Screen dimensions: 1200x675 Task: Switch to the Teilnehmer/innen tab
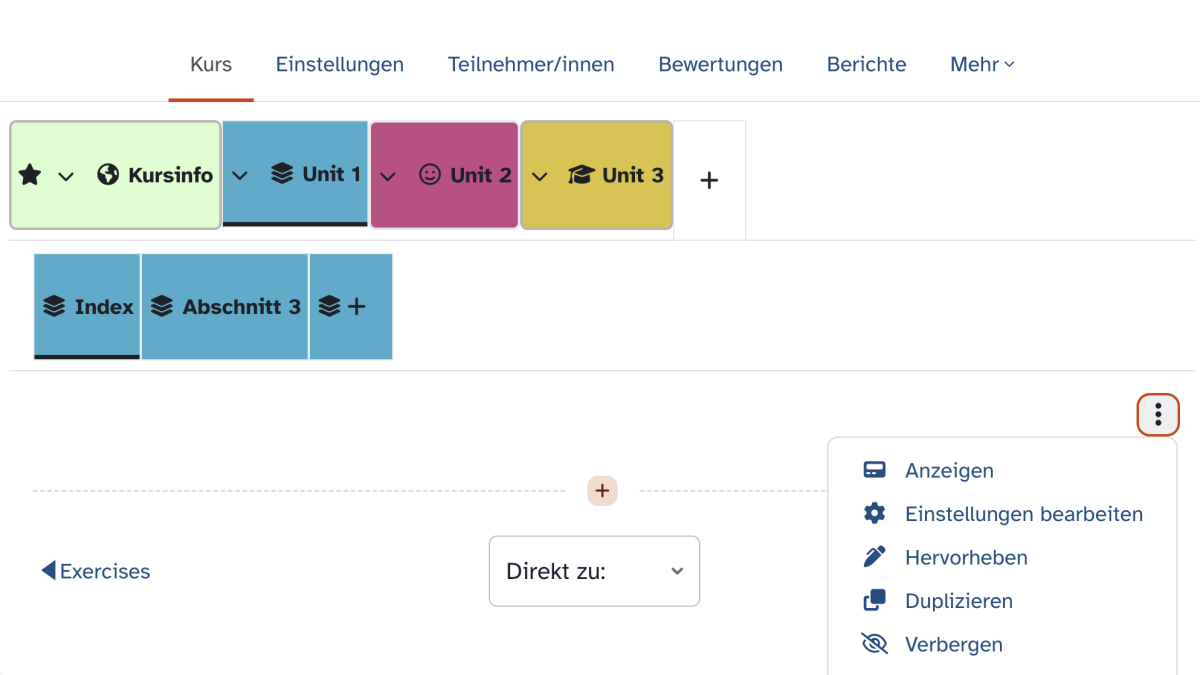(531, 65)
